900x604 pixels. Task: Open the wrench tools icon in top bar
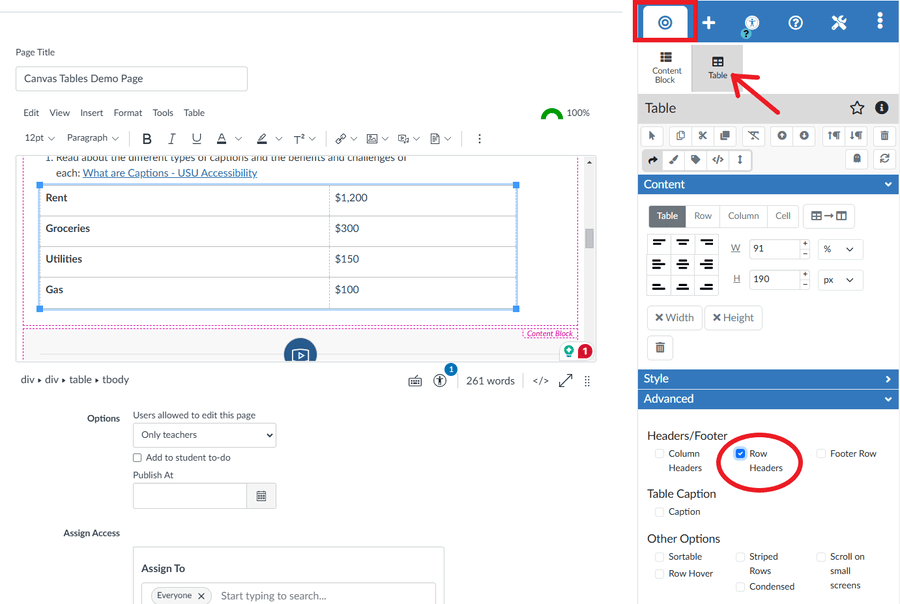[x=837, y=21]
